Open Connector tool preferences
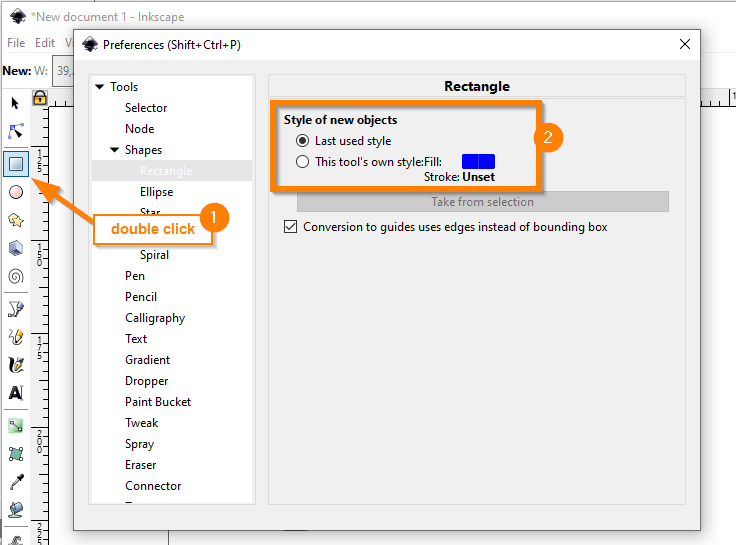736x545 pixels. tap(153, 486)
